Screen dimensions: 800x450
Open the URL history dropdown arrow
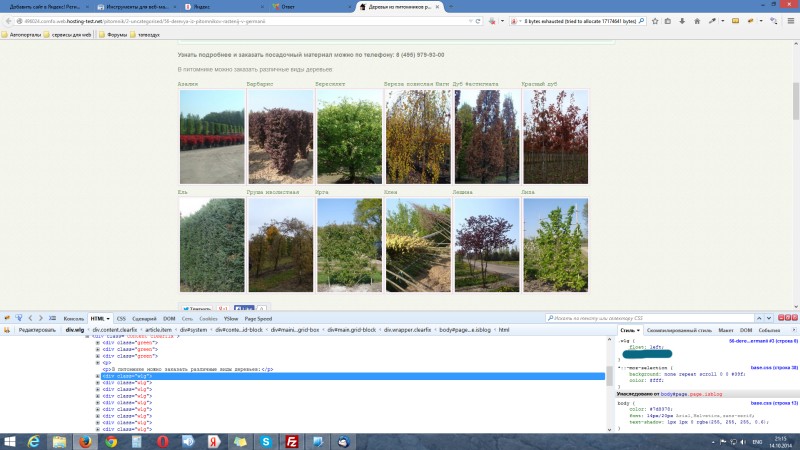[x=470, y=21]
